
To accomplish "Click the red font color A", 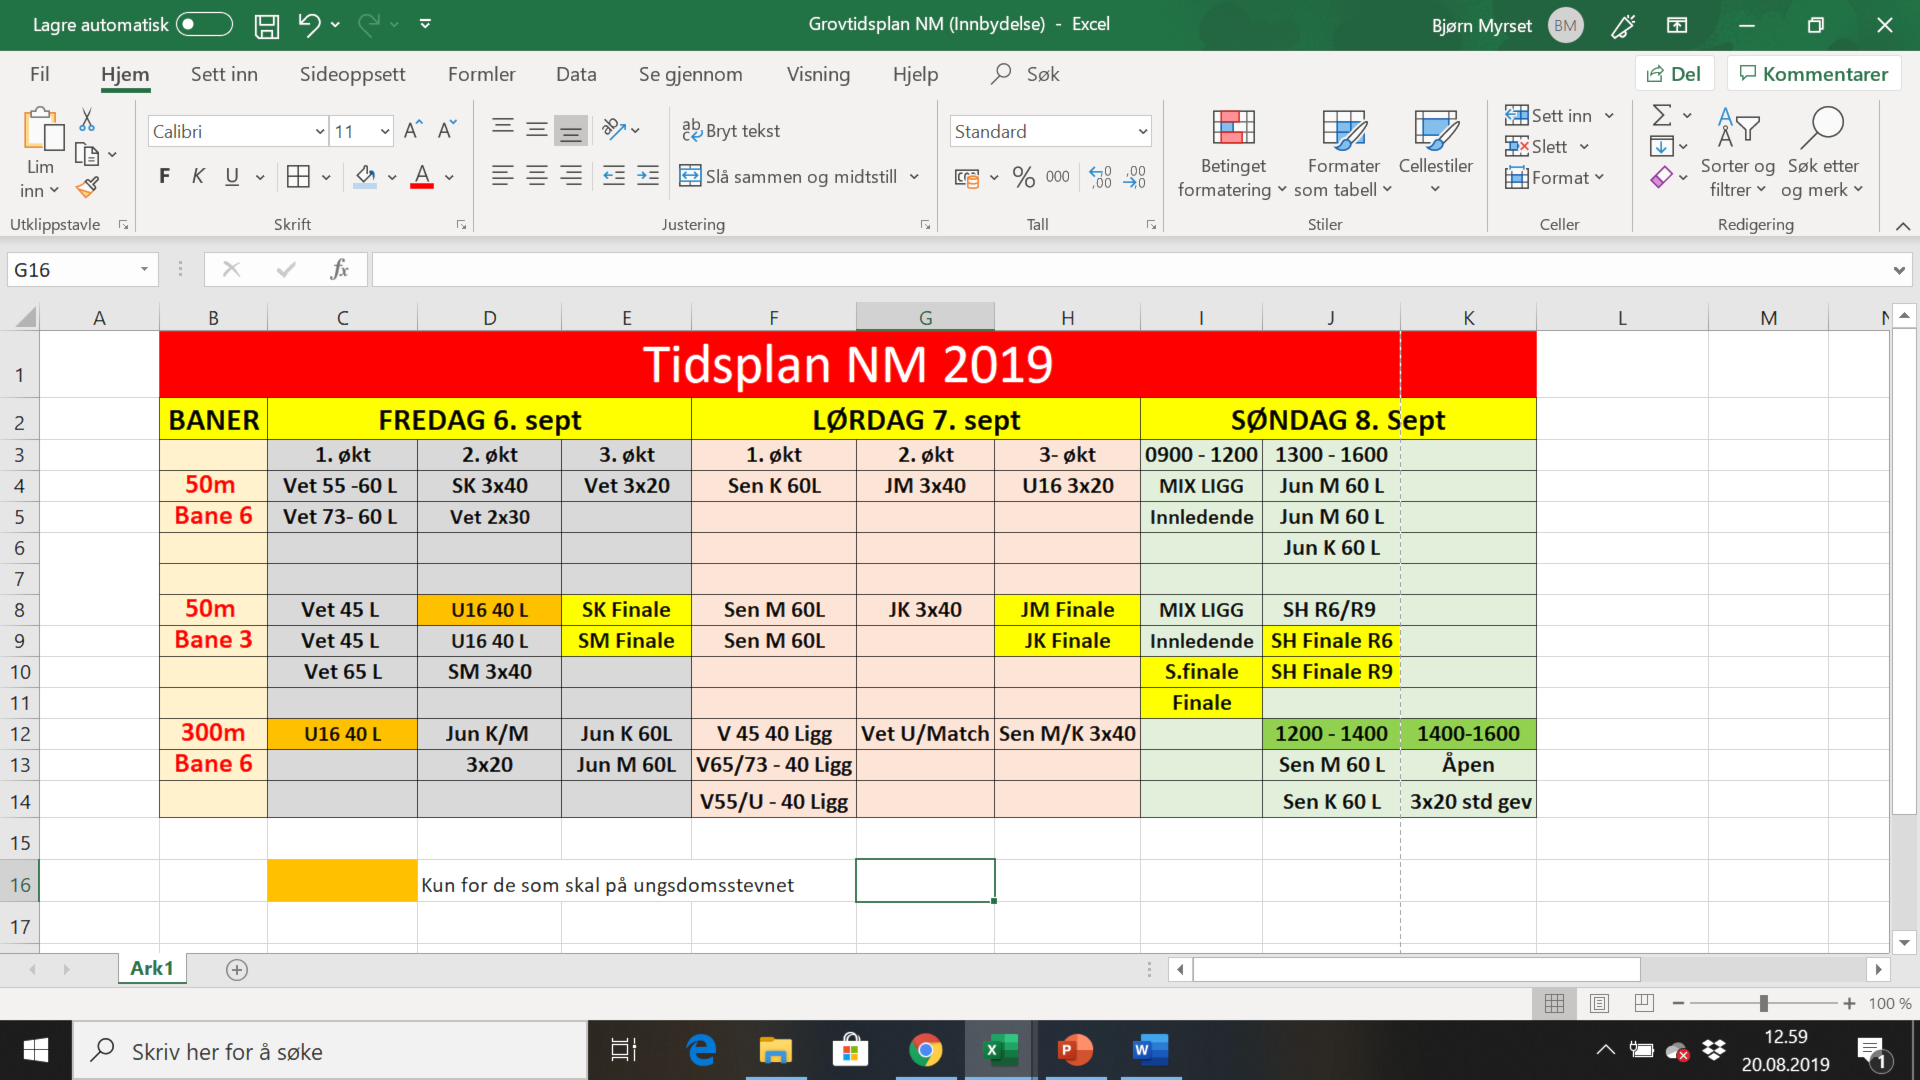I will click(x=422, y=177).
